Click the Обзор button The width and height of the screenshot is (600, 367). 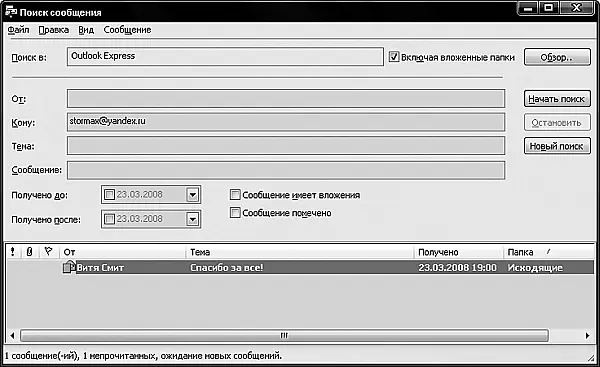point(557,57)
